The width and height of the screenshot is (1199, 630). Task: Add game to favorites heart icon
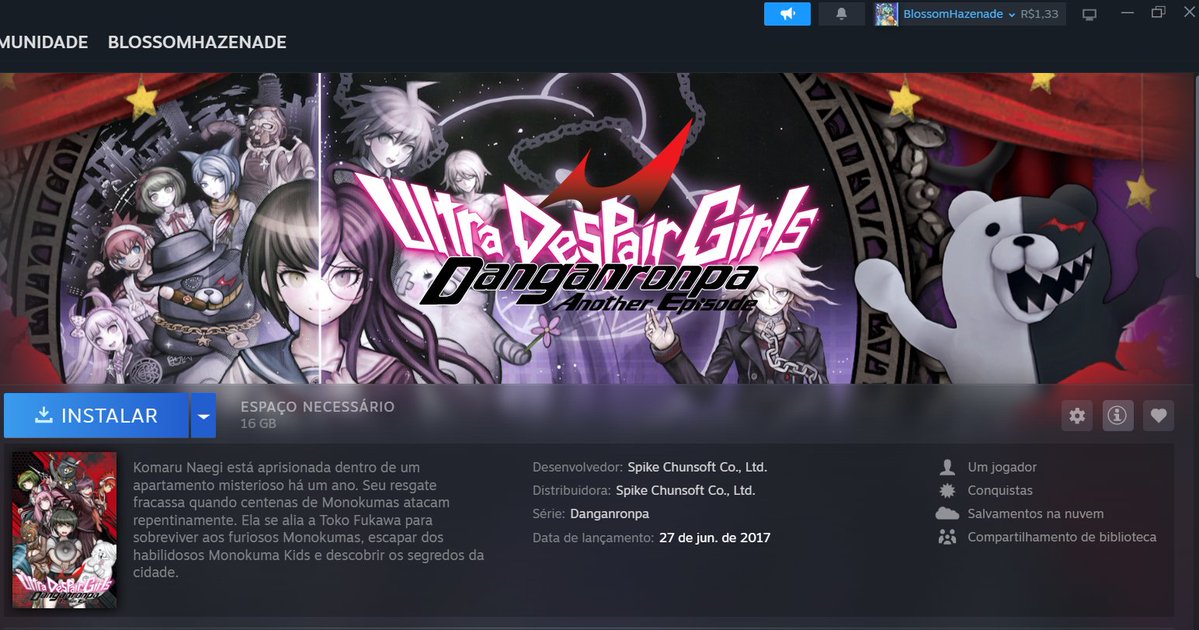point(1158,415)
